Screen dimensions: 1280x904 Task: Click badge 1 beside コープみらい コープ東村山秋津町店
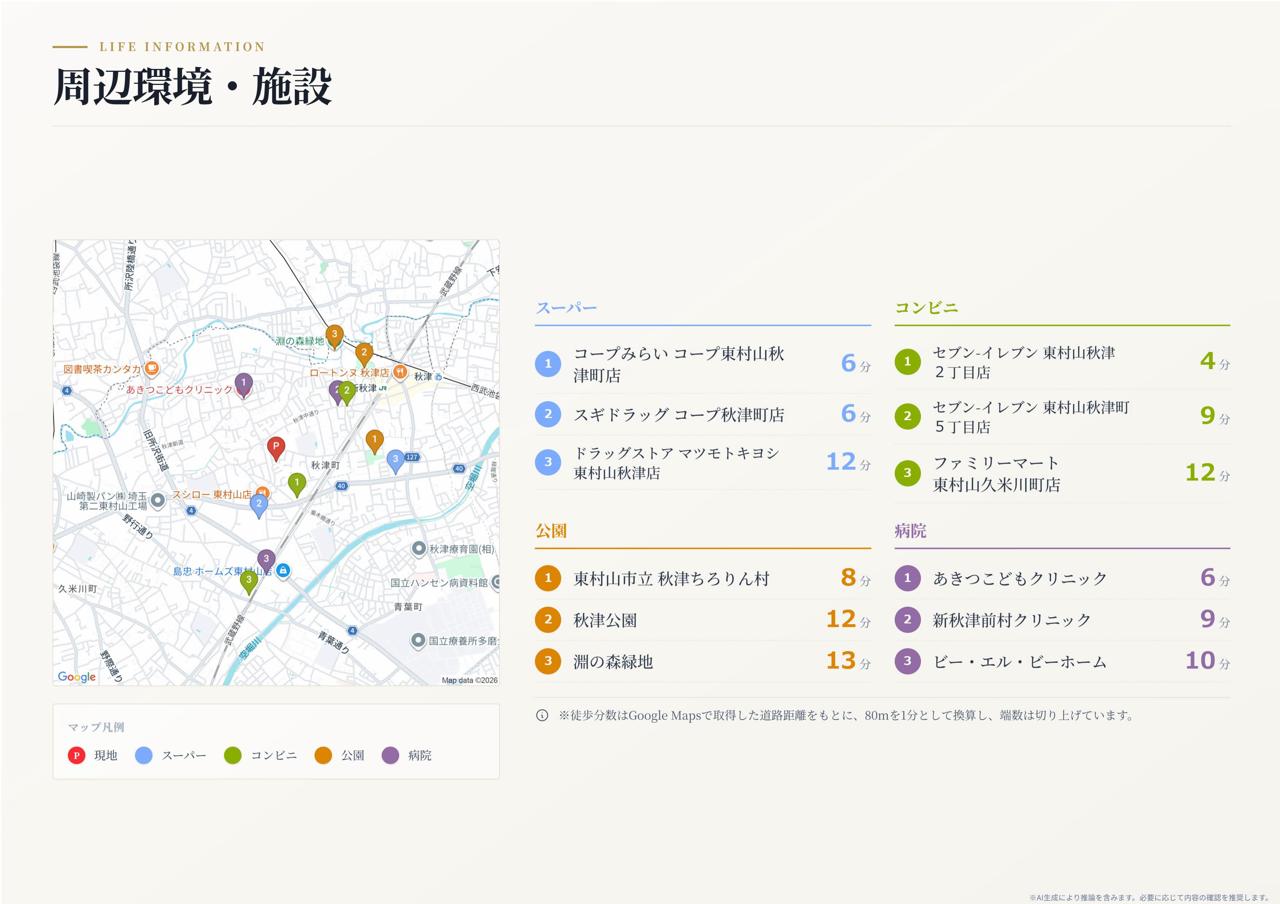click(548, 364)
